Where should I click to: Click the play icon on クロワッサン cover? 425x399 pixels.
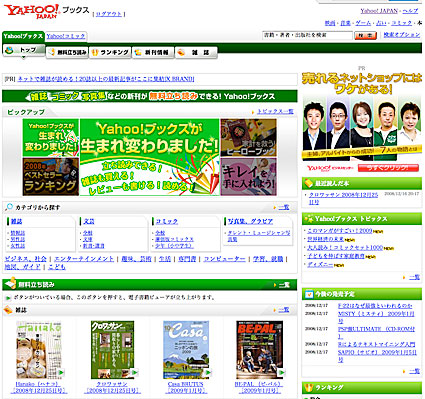(x=134, y=372)
